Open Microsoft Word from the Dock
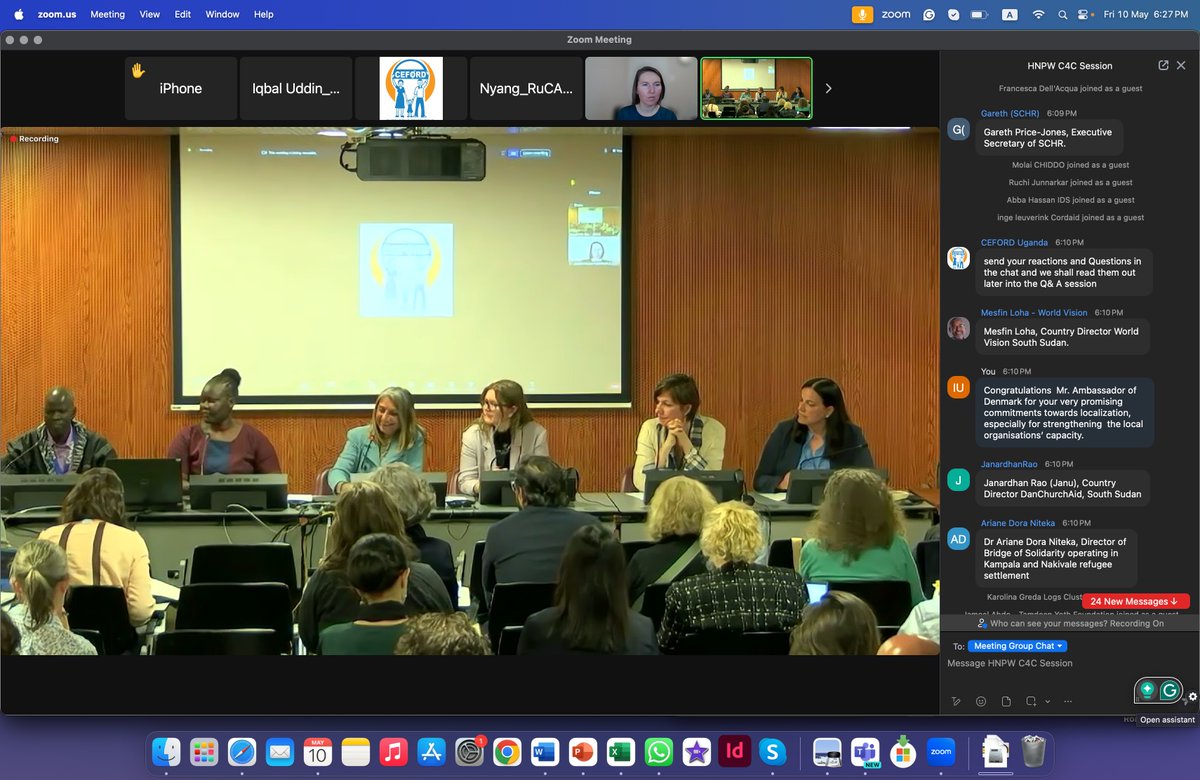Screen dimensions: 1200x780 545,751
